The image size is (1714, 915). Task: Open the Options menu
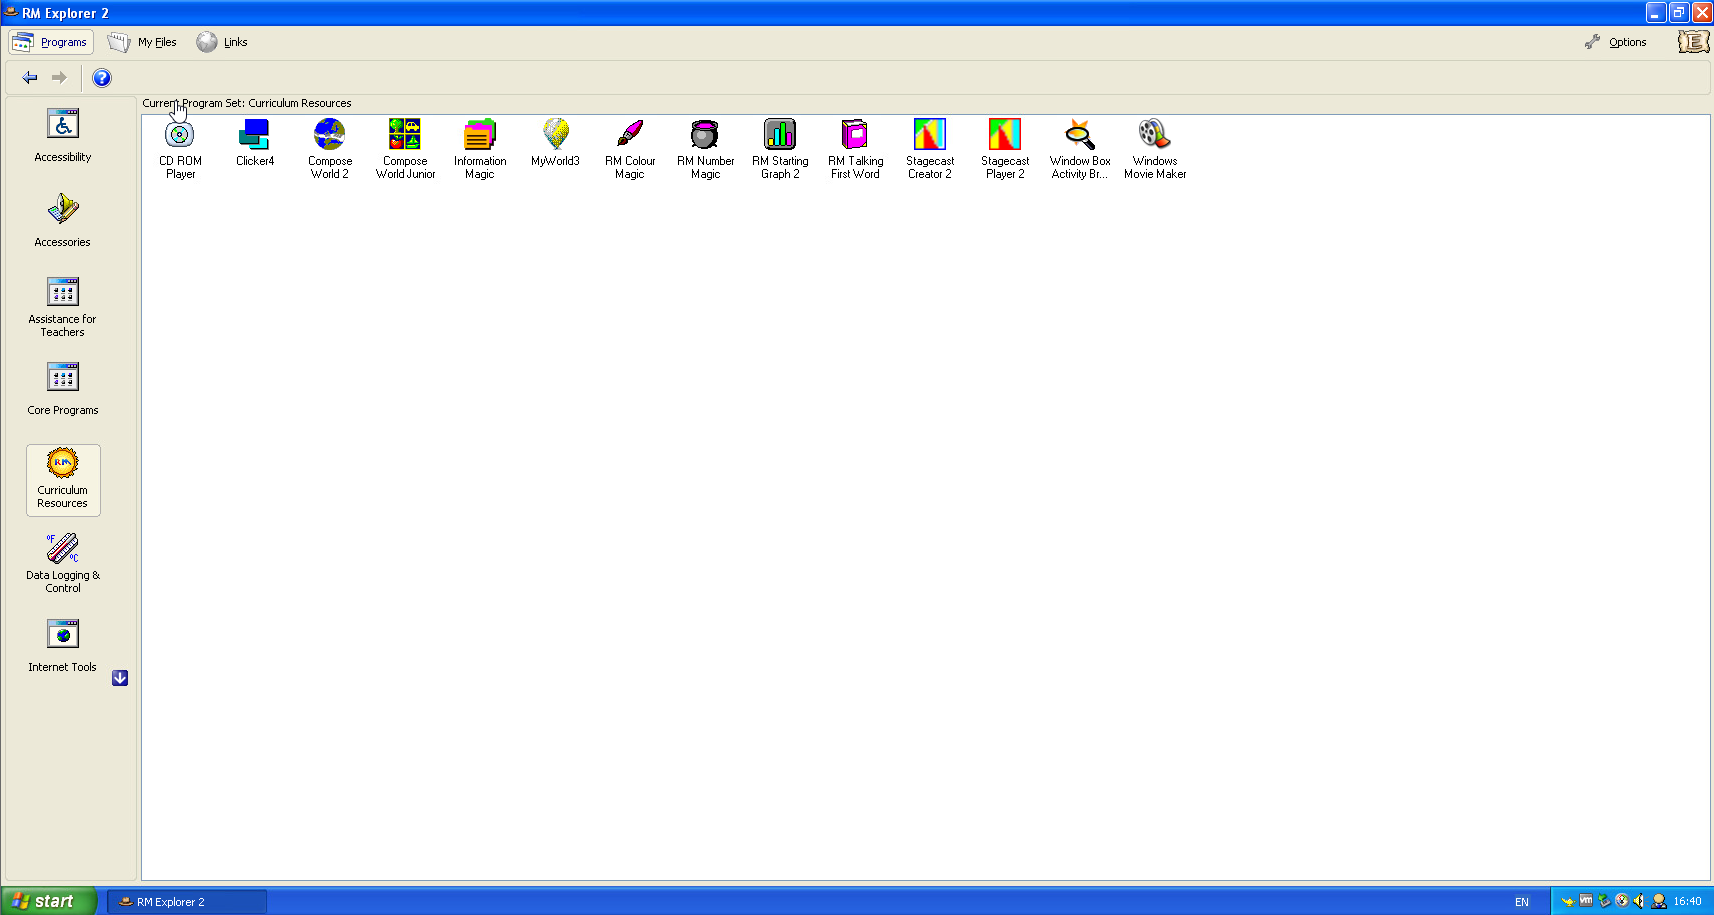1616,42
